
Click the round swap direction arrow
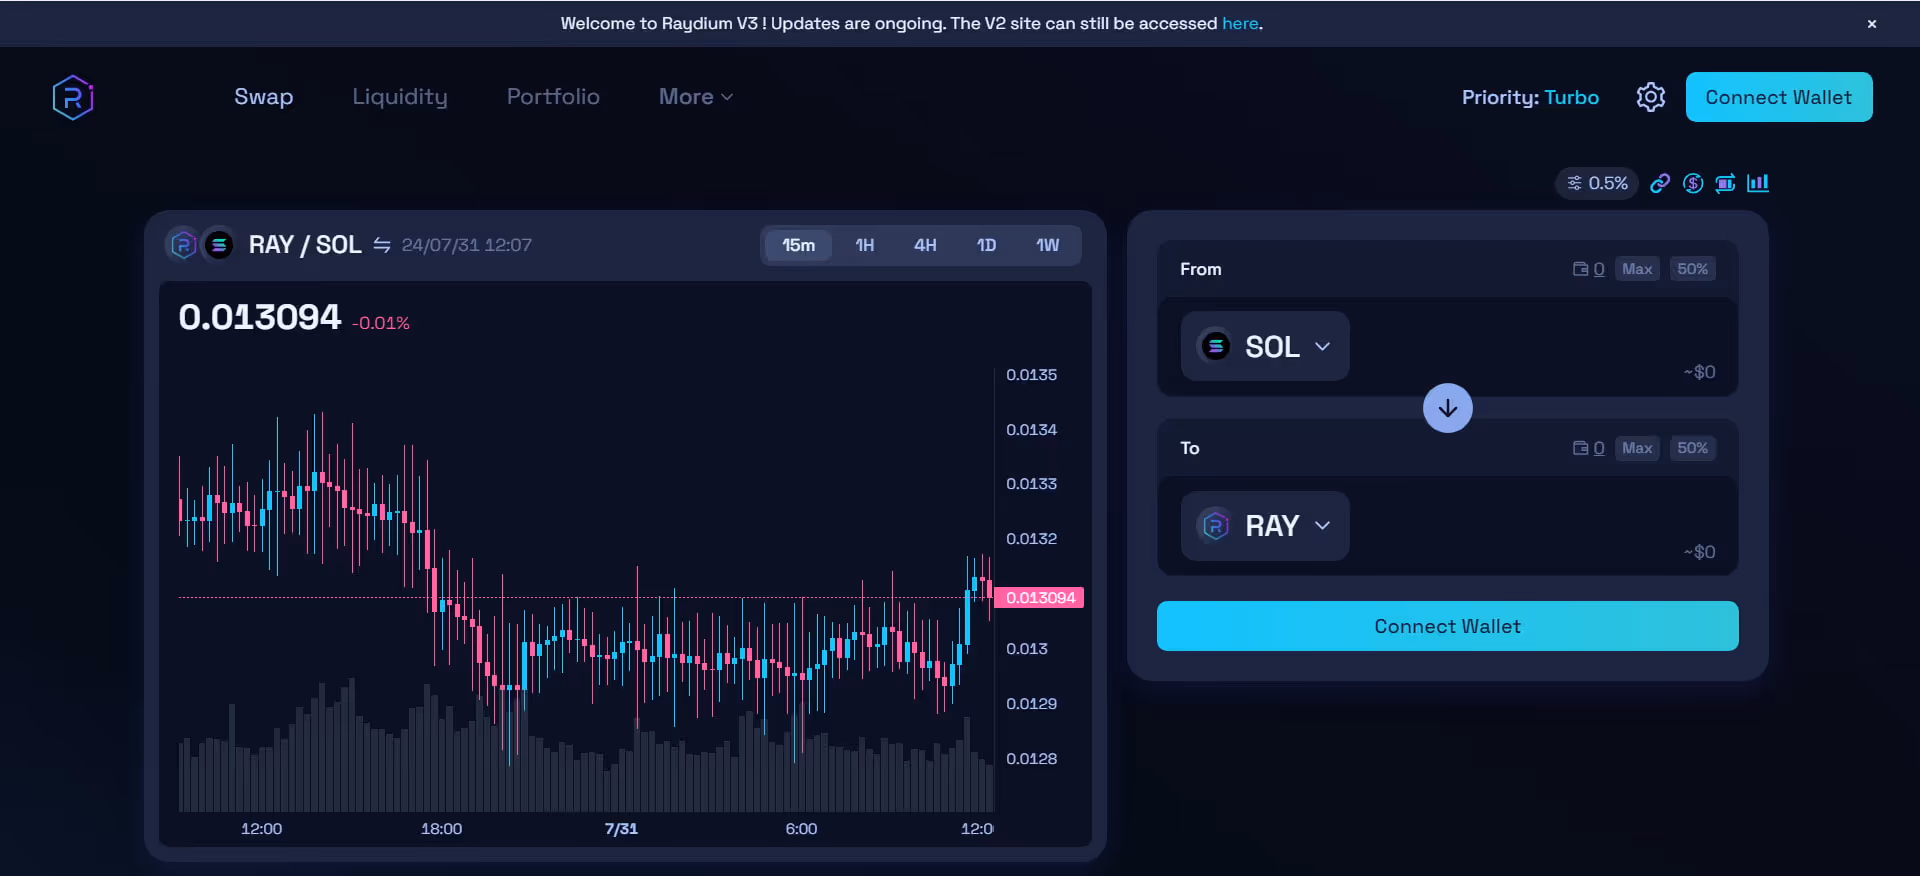pos(1447,408)
